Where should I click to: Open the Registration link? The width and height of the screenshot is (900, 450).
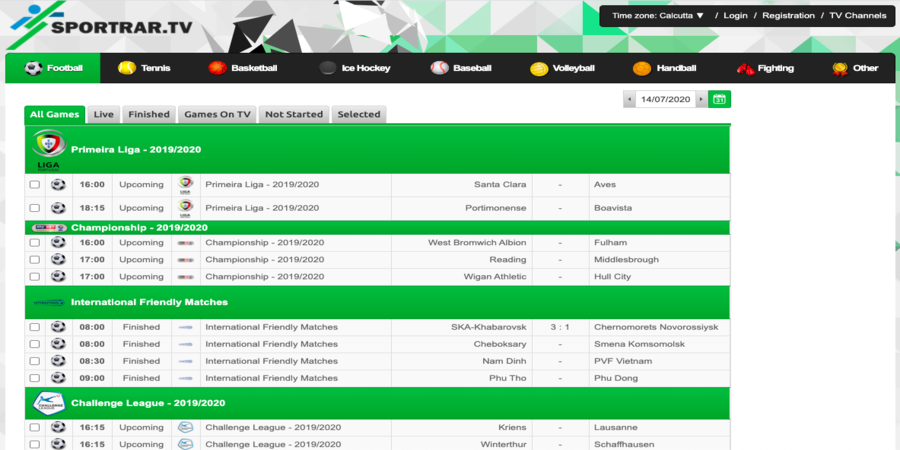(788, 15)
